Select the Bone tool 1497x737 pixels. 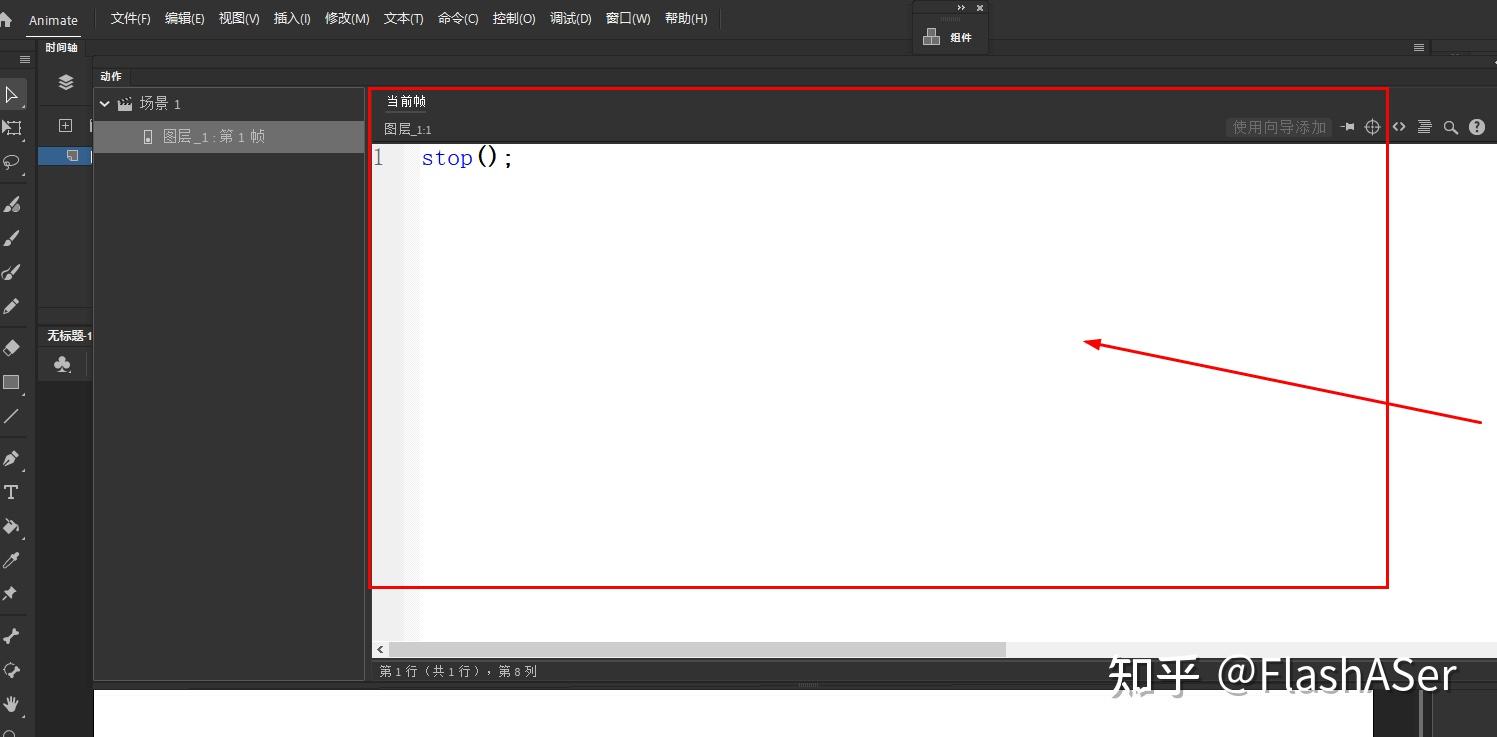click(12, 636)
